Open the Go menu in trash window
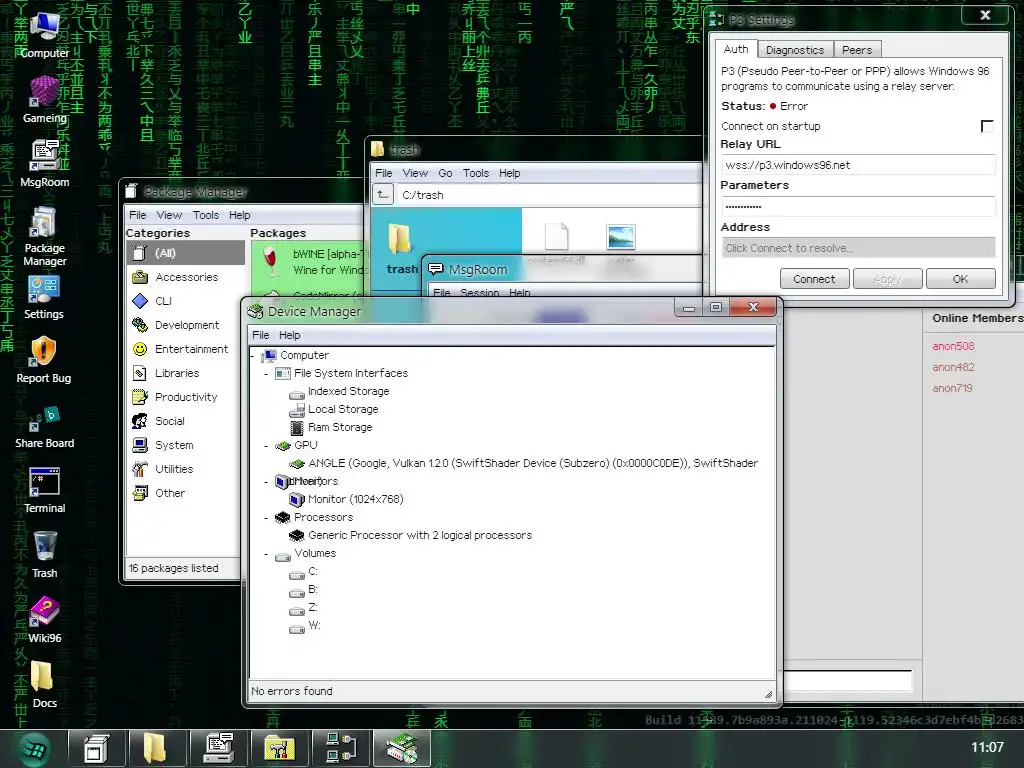Image resolution: width=1024 pixels, height=768 pixels. (445, 173)
